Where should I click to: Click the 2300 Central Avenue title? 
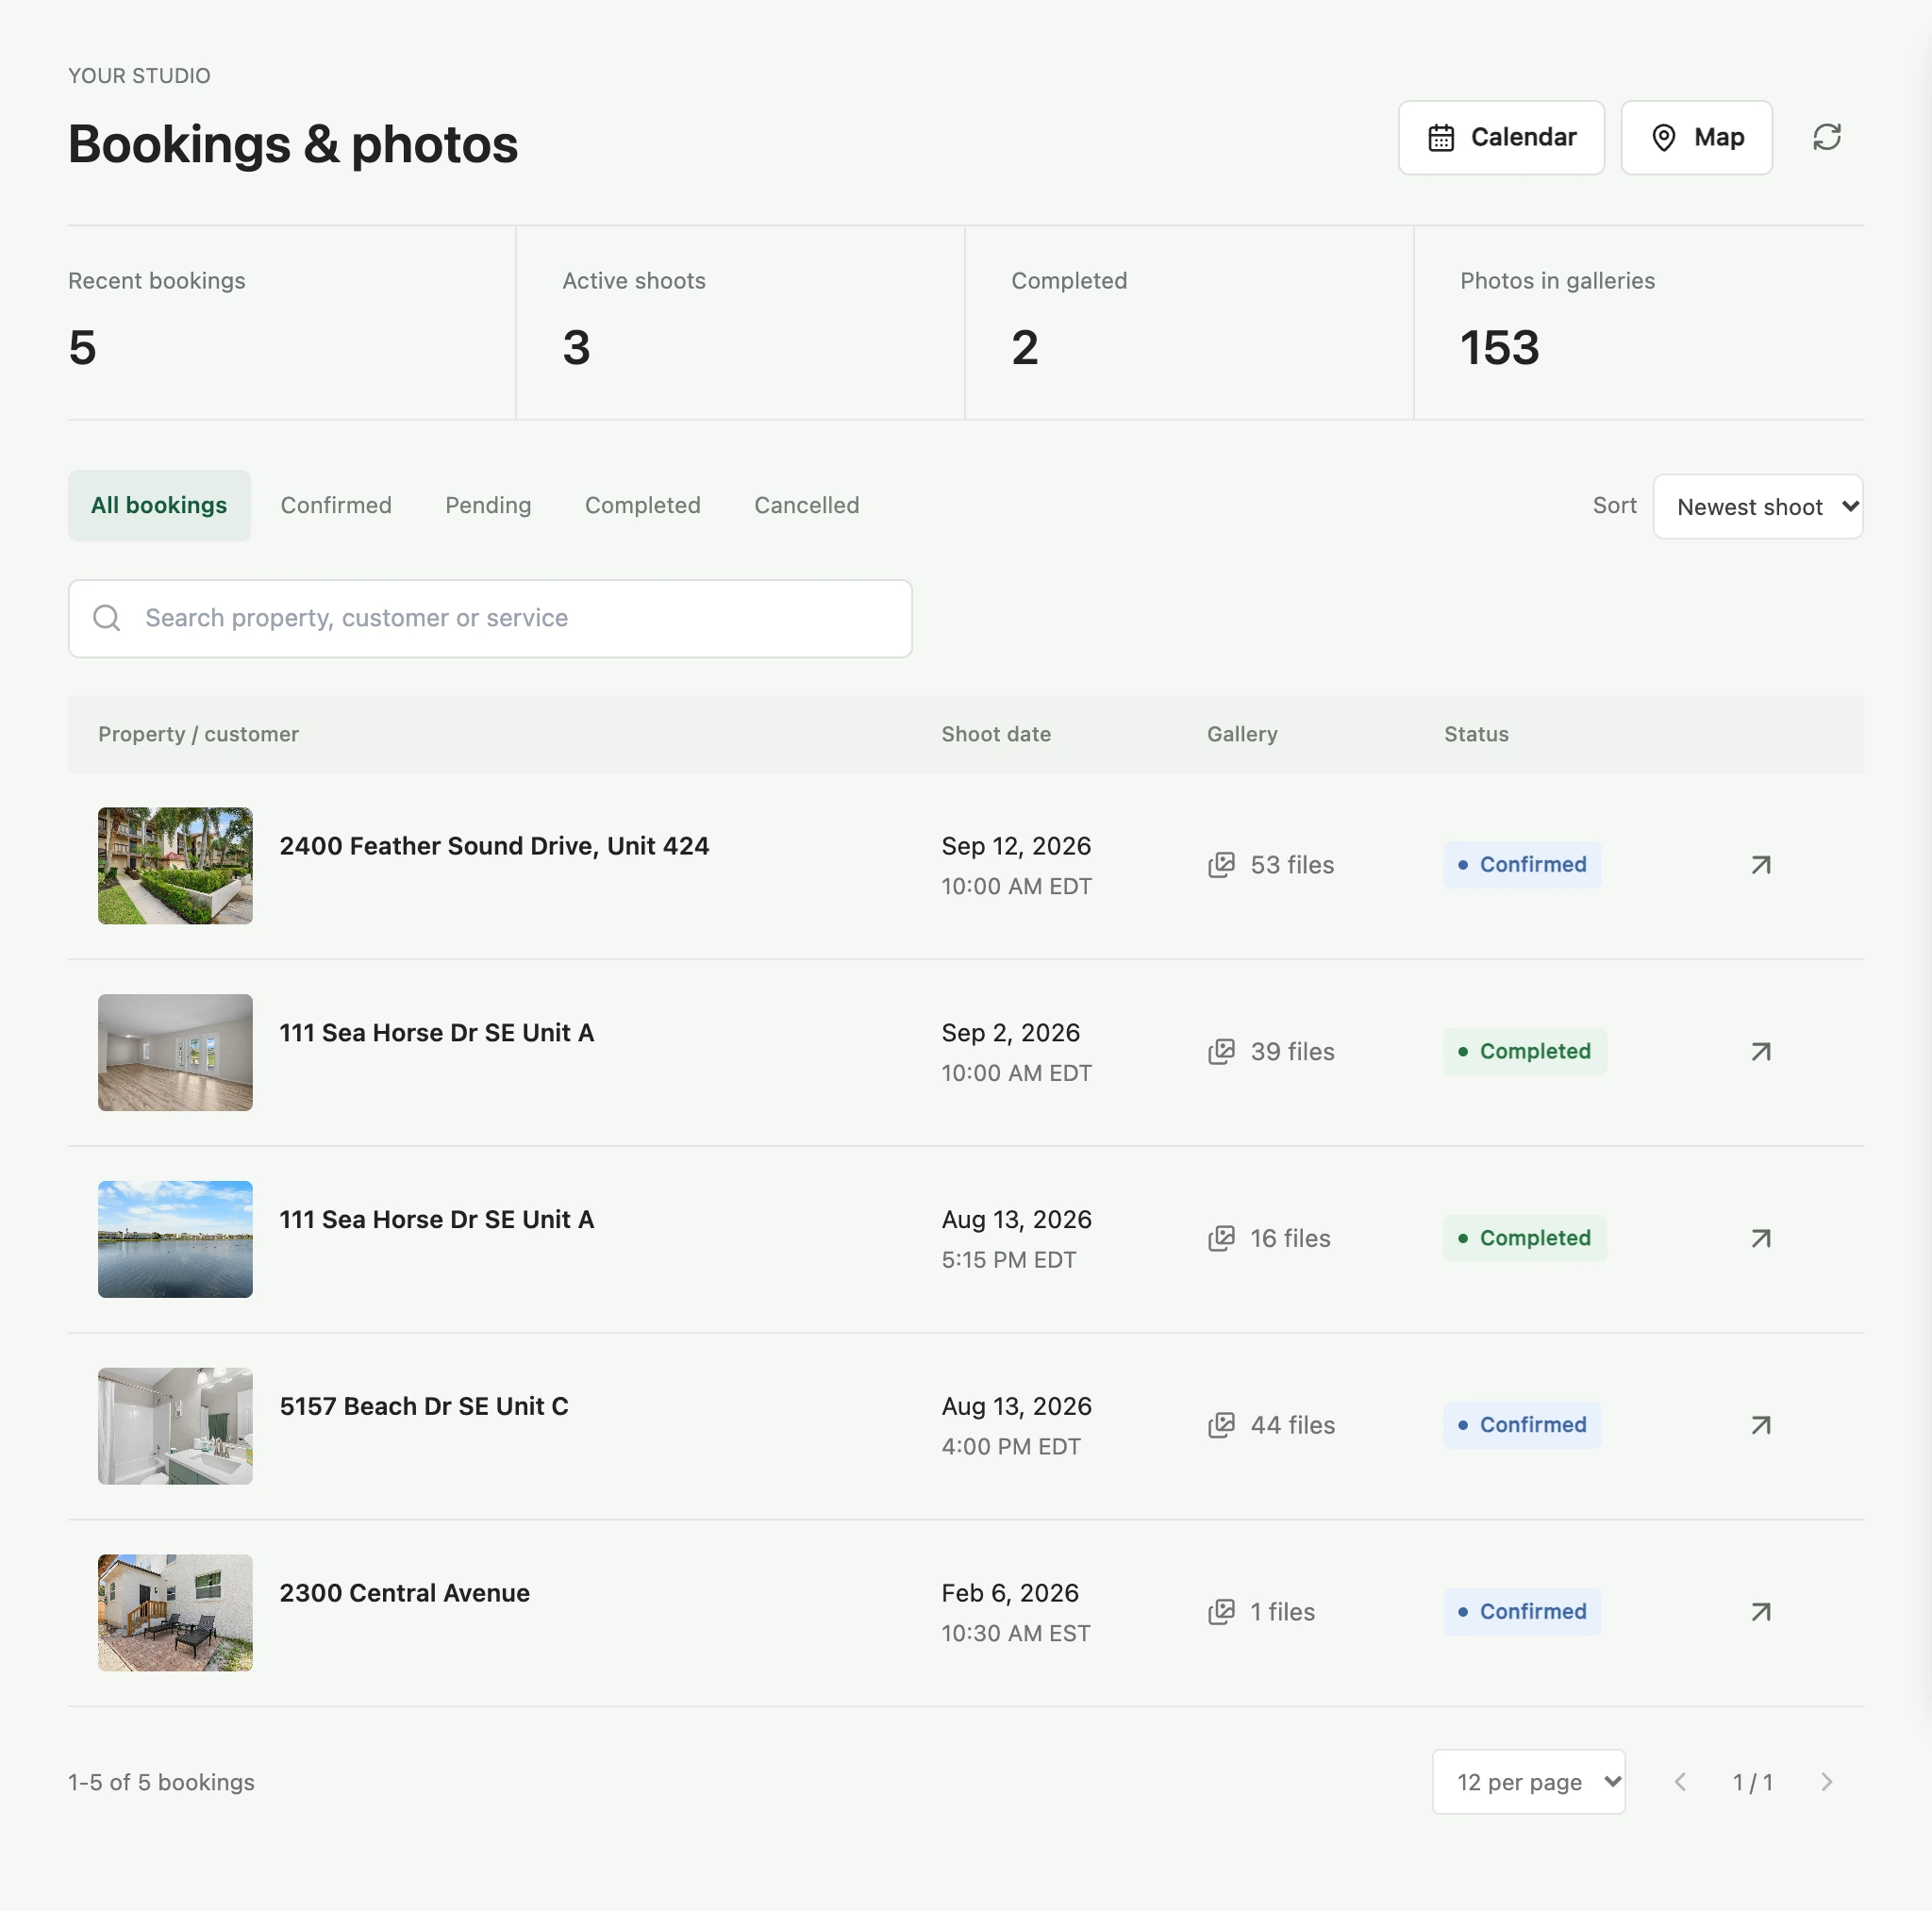(x=404, y=1593)
